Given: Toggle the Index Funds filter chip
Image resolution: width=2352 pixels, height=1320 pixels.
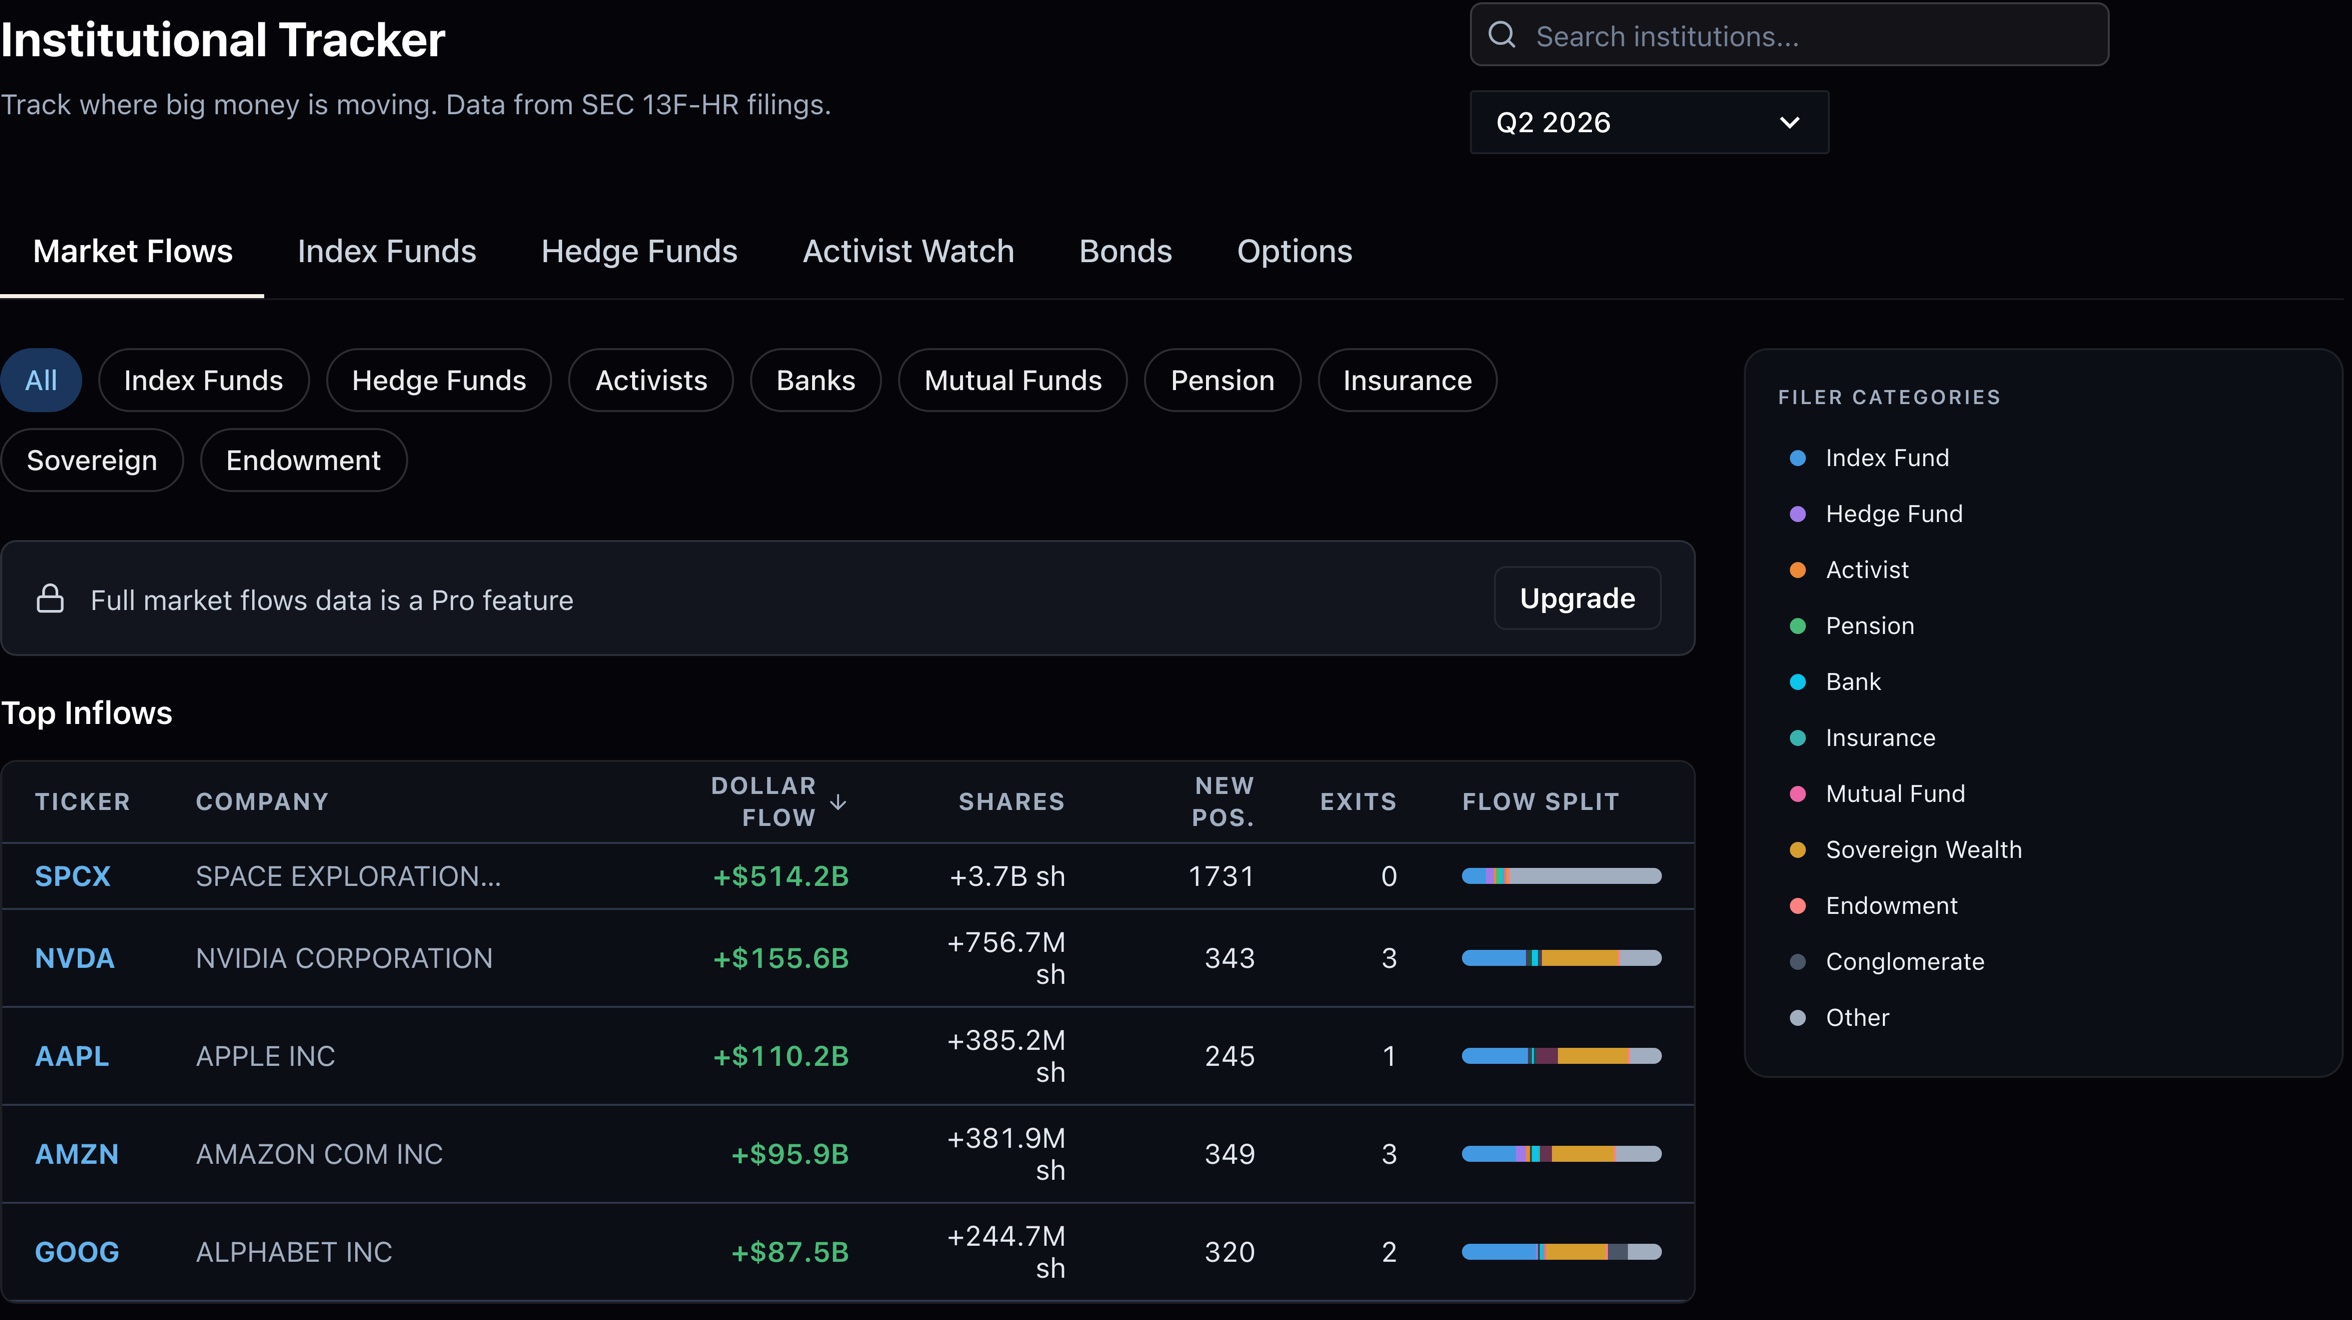Looking at the screenshot, I should click(x=203, y=380).
